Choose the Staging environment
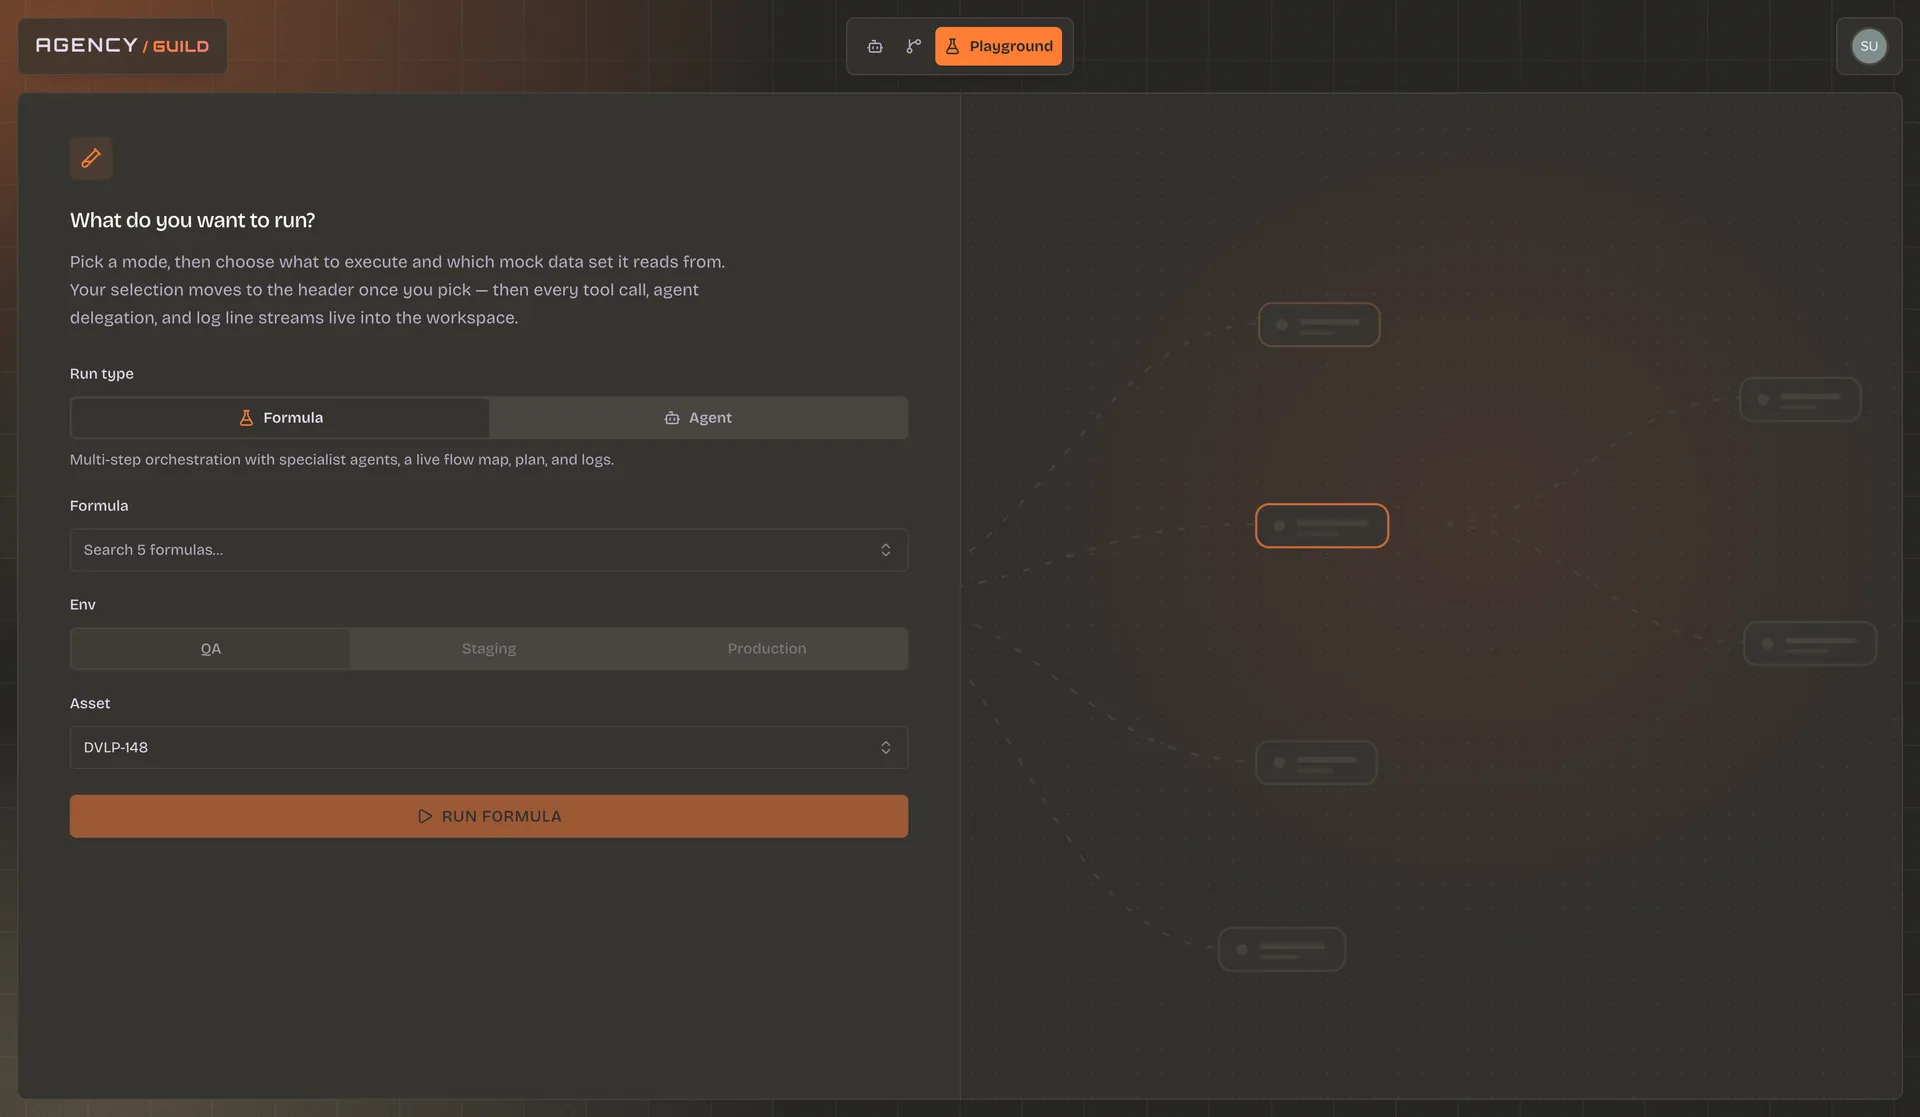Screen dimensions: 1920x1117 tap(489, 649)
